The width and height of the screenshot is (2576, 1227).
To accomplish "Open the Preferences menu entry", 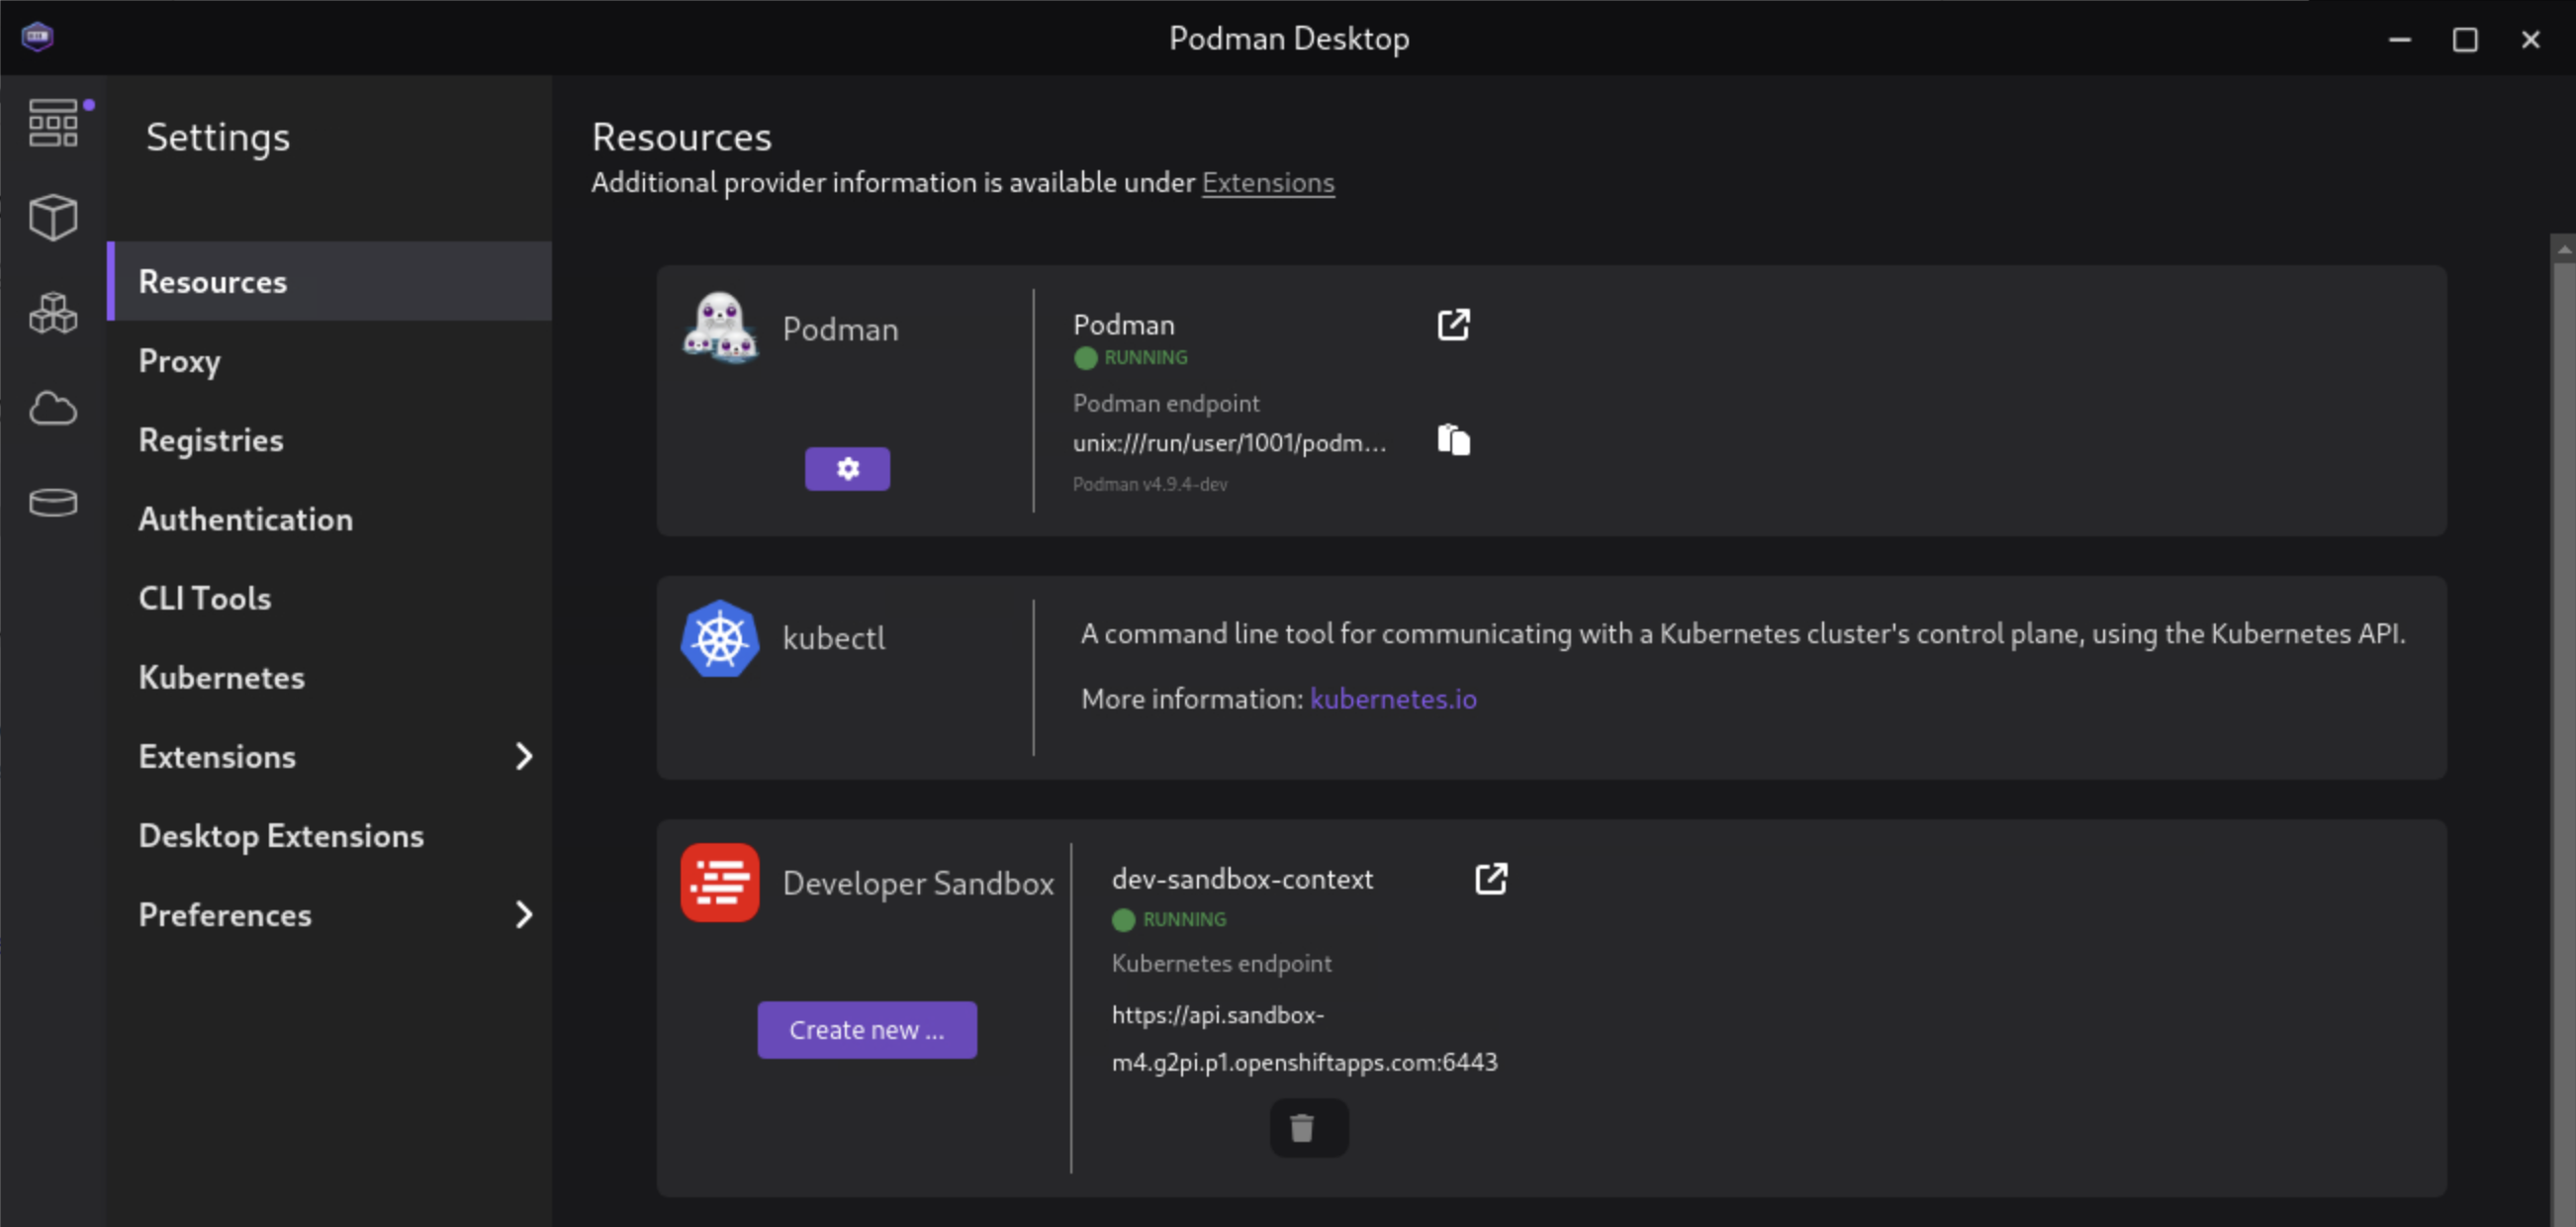I will click(330, 914).
